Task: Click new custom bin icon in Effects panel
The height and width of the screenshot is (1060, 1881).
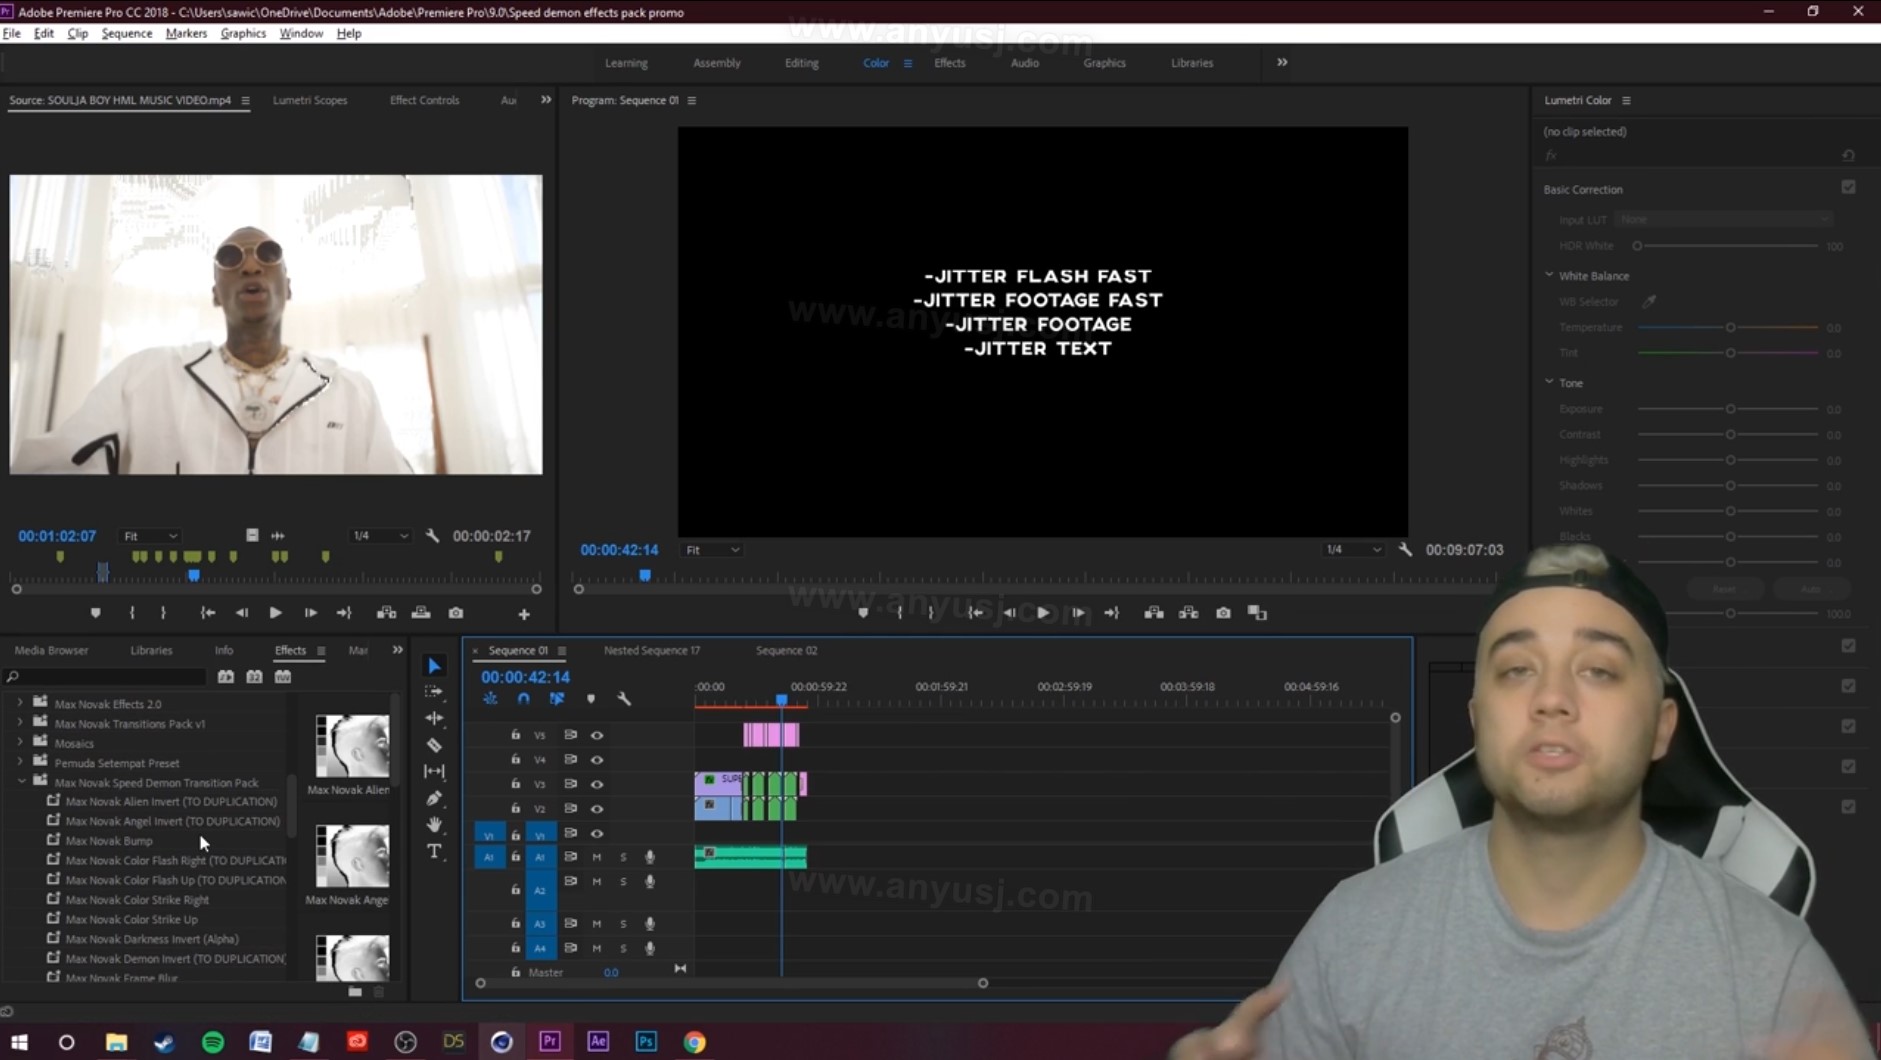Action: (x=355, y=992)
